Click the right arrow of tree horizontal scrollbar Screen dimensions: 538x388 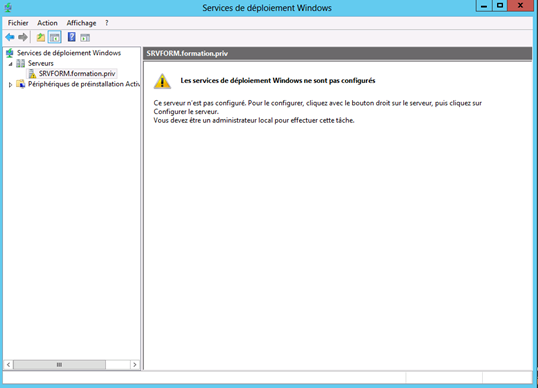135,365
